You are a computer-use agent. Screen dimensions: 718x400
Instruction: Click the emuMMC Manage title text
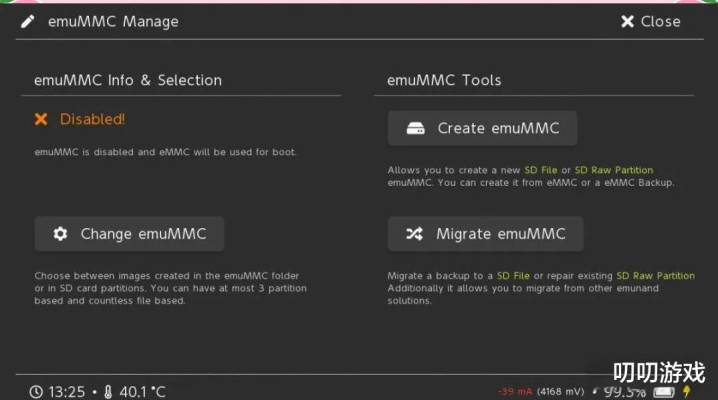[x=113, y=22]
